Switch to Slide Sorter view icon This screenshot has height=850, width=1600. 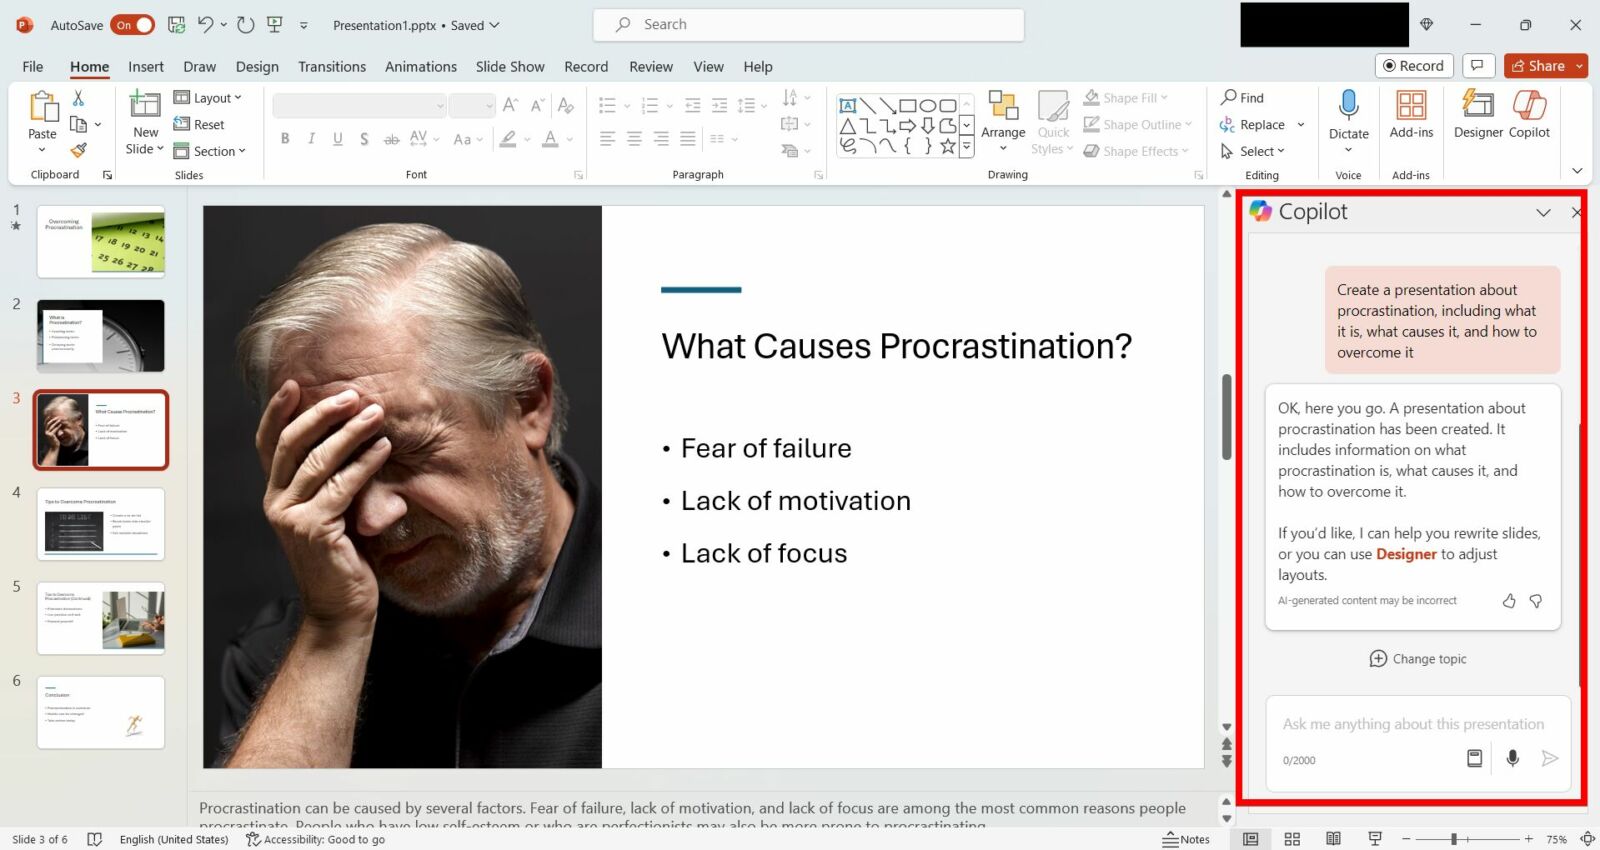(1292, 839)
